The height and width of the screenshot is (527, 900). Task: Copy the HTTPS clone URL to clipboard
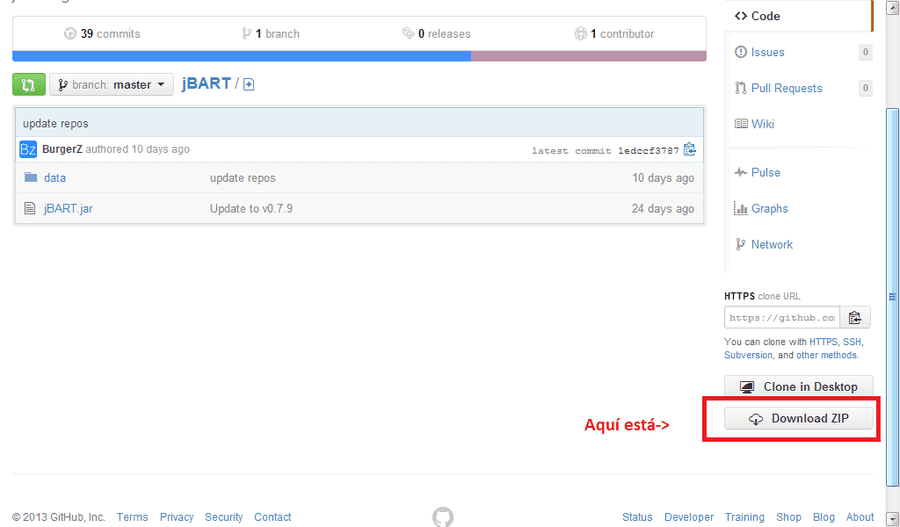point(855,317)
